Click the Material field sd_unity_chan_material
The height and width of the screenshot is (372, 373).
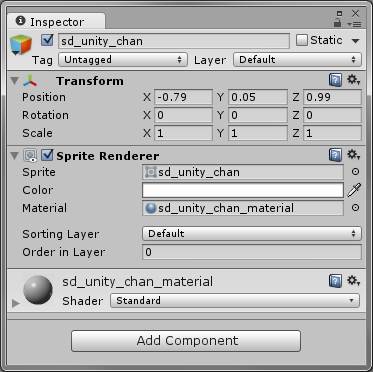pos(243,208)
